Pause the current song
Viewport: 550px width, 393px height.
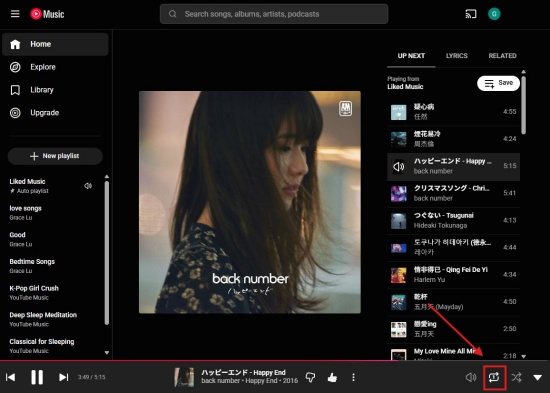click(37, 377)
